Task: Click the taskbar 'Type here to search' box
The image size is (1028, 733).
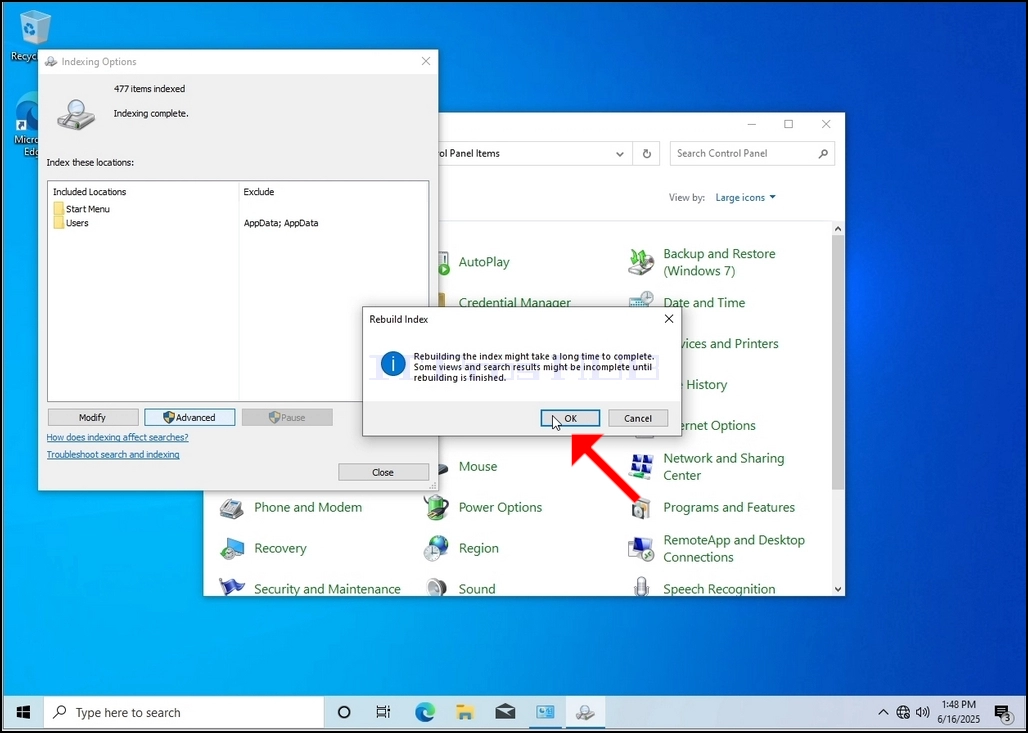Action: point(184,712)
